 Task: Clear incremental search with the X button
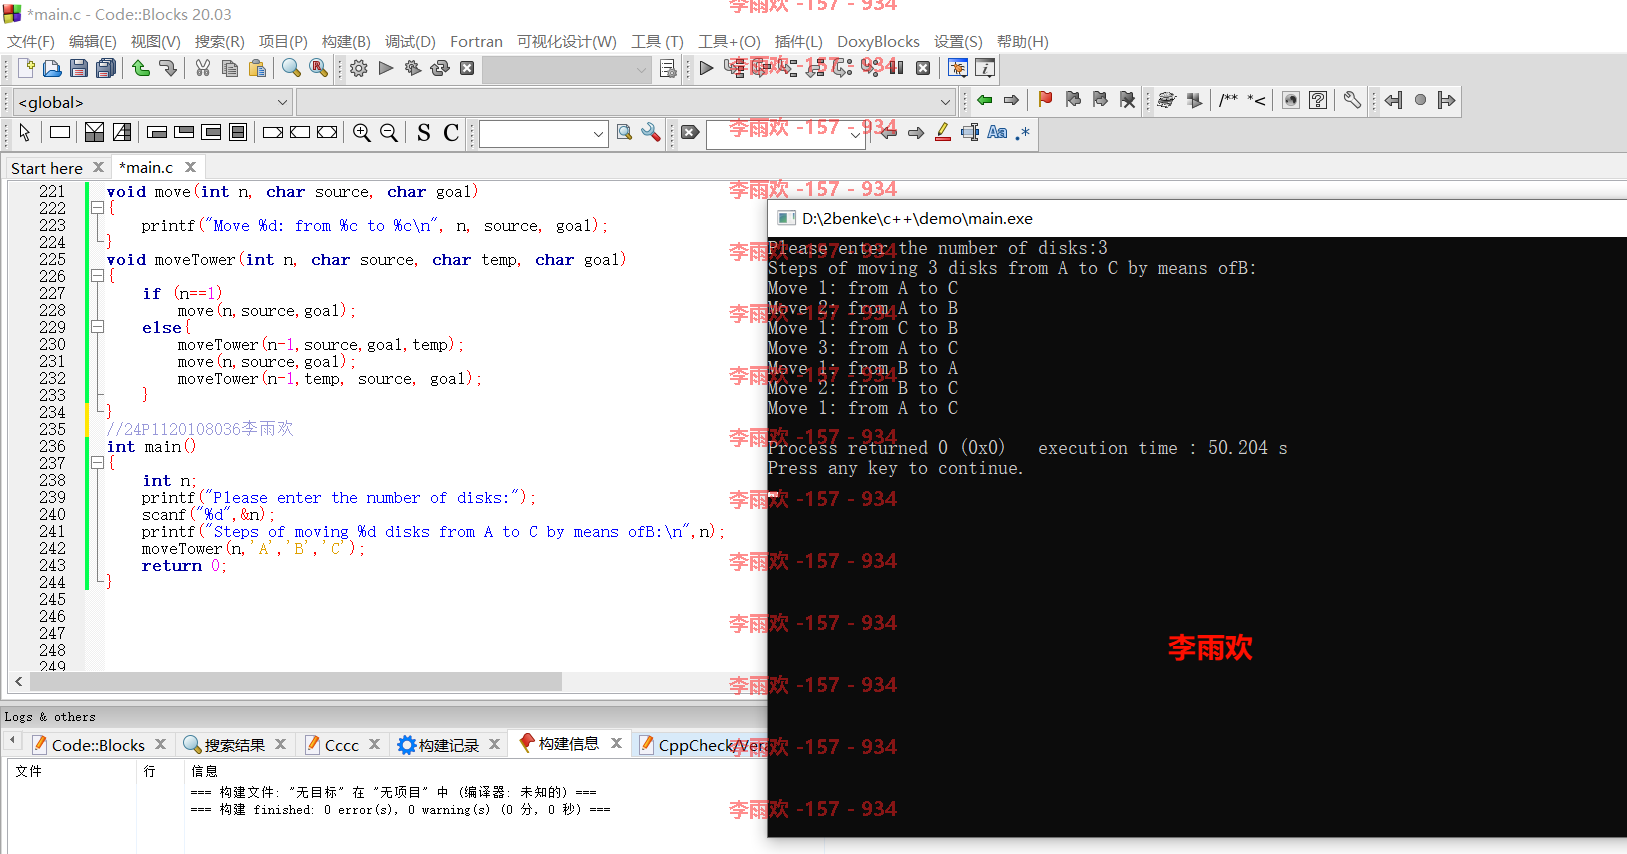click(690, 132)
